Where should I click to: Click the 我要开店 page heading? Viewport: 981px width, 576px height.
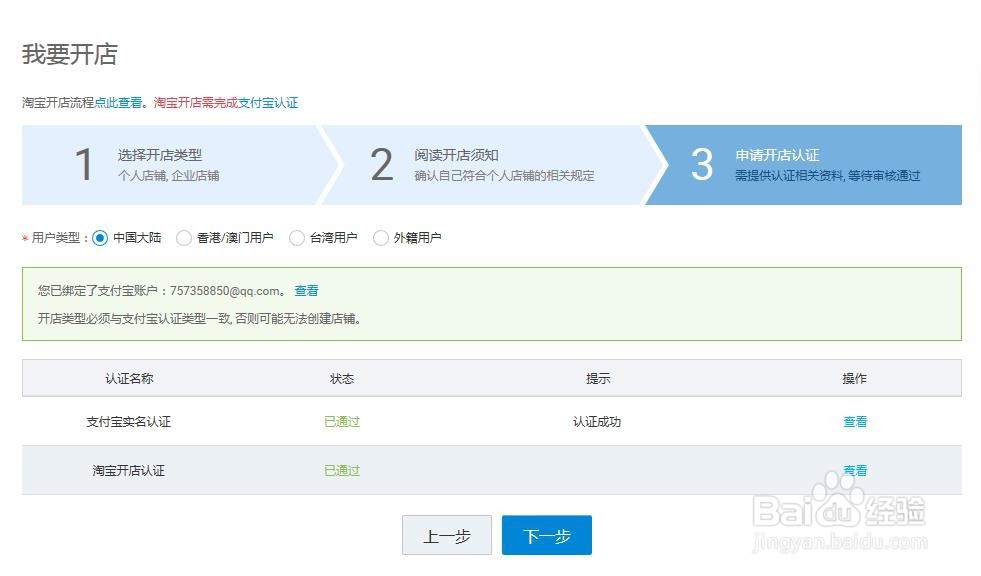69,54
